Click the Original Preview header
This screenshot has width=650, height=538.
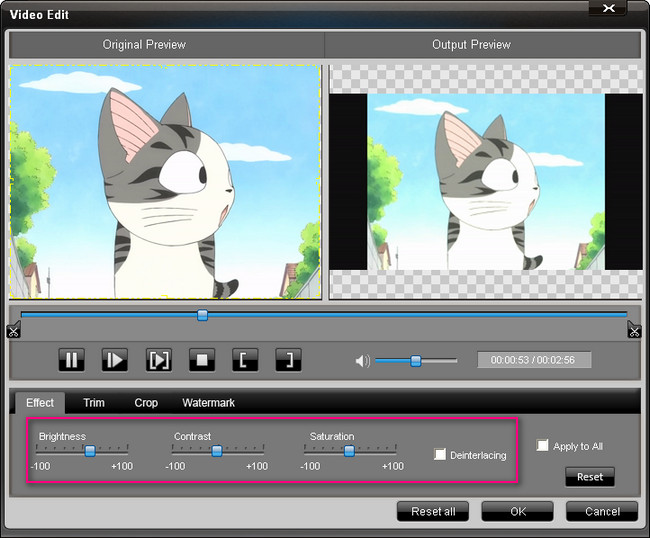point(144,45)
